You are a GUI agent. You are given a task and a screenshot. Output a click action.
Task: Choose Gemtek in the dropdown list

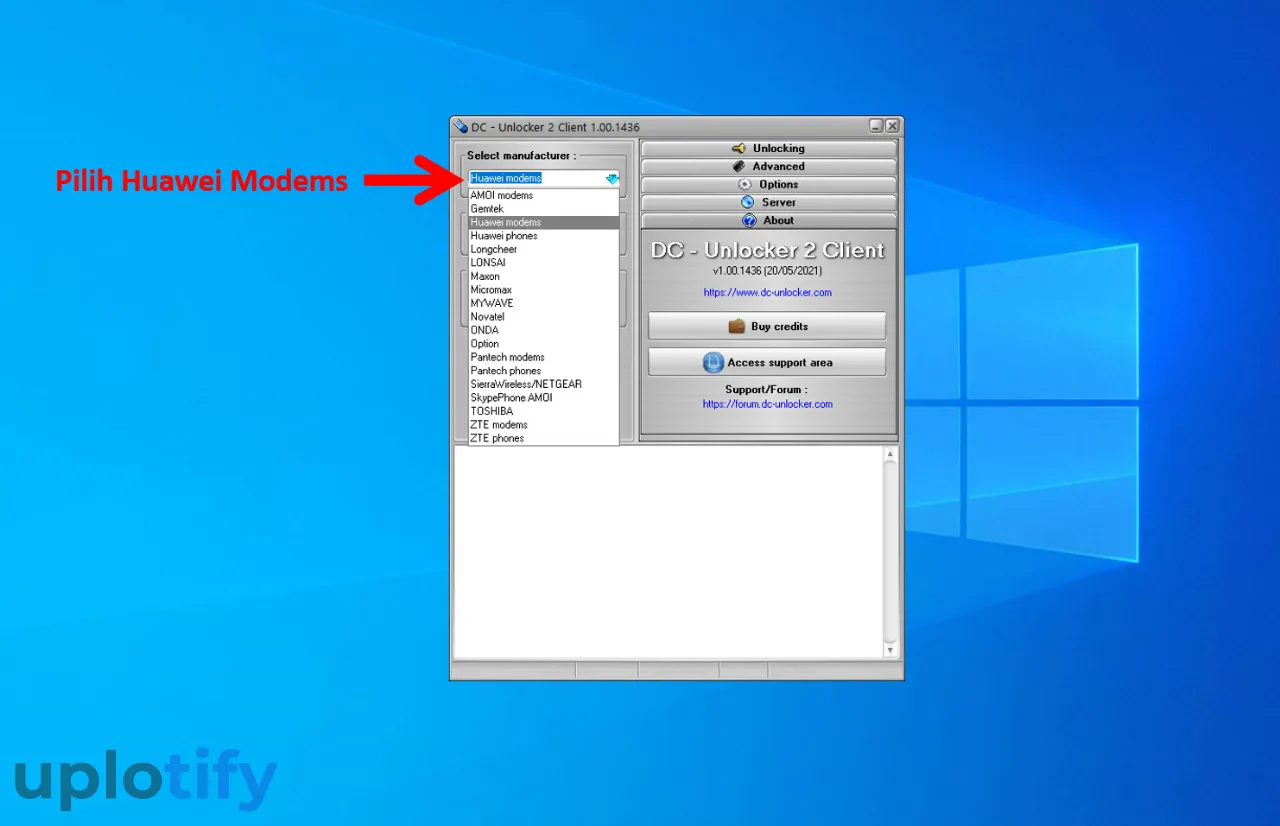click(x=544, y=209)
